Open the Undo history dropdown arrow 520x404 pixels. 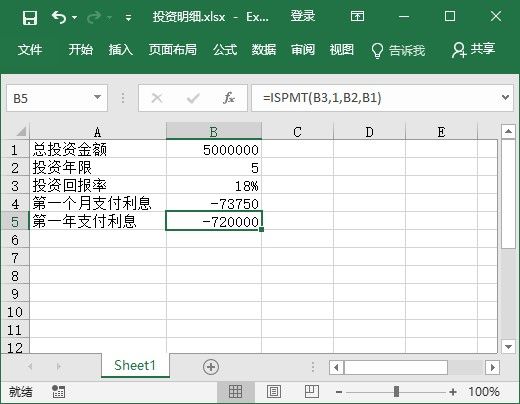(75, 17)
